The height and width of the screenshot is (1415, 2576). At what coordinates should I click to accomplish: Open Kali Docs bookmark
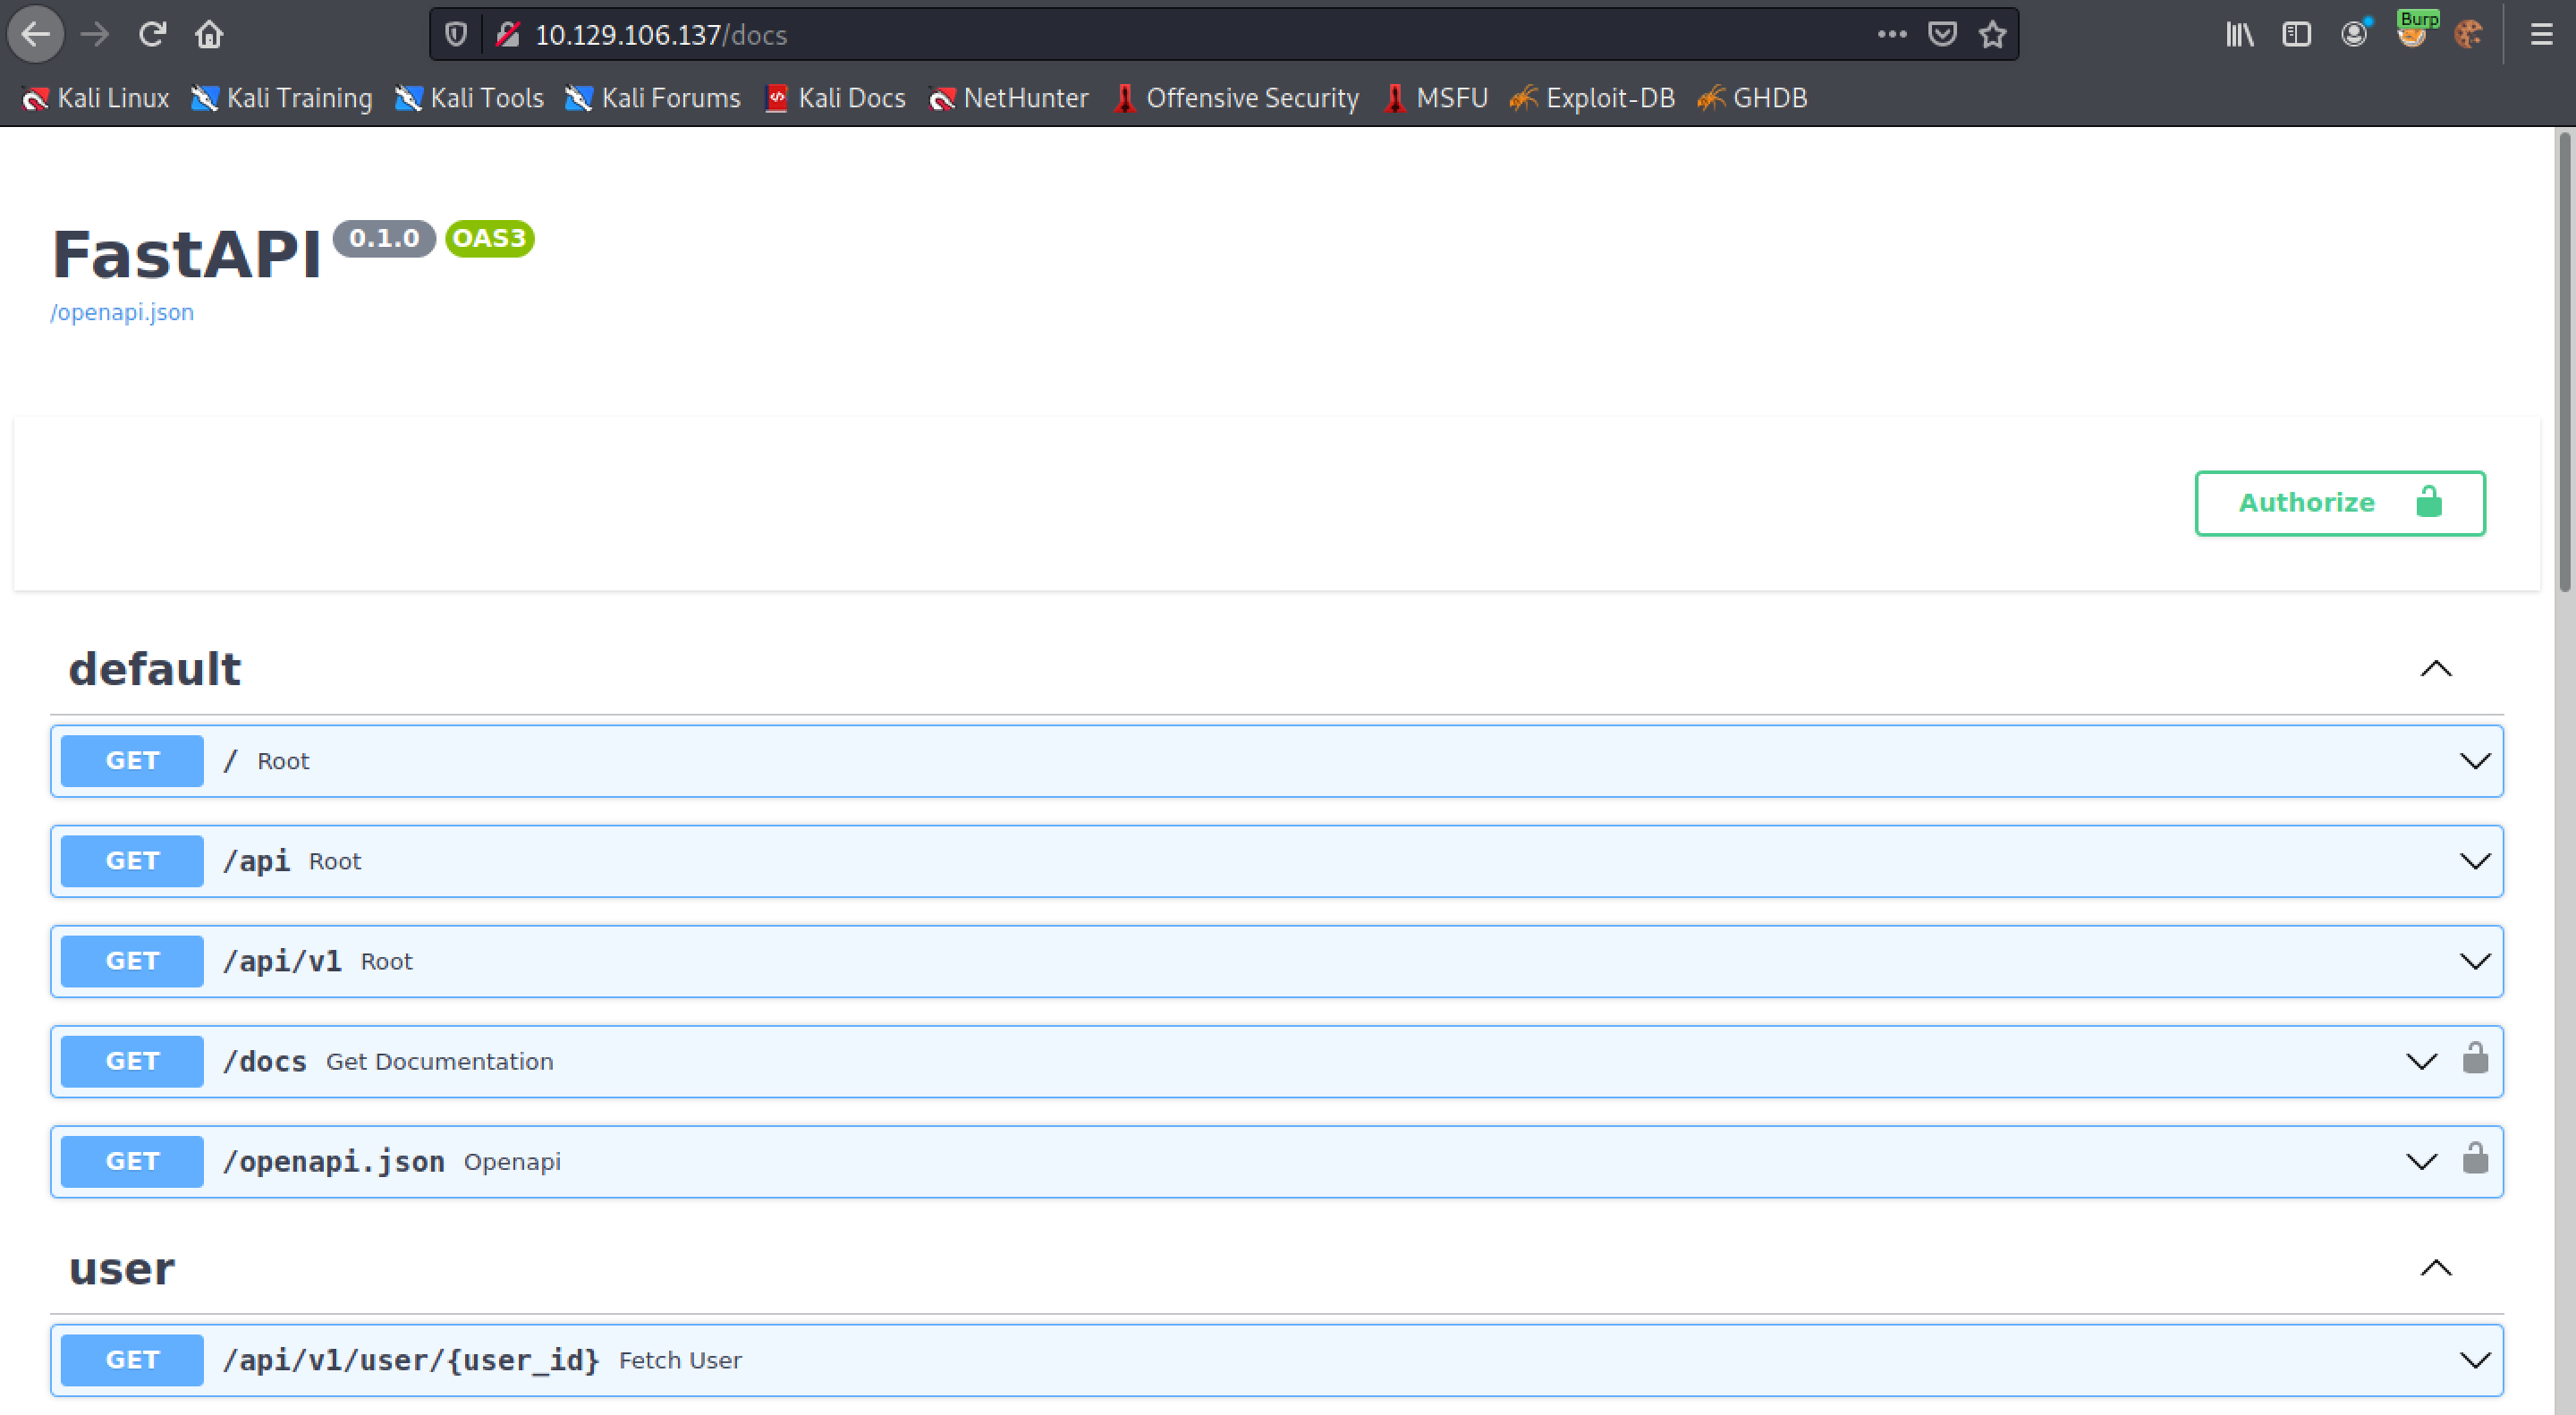click(x=835, y=98)
